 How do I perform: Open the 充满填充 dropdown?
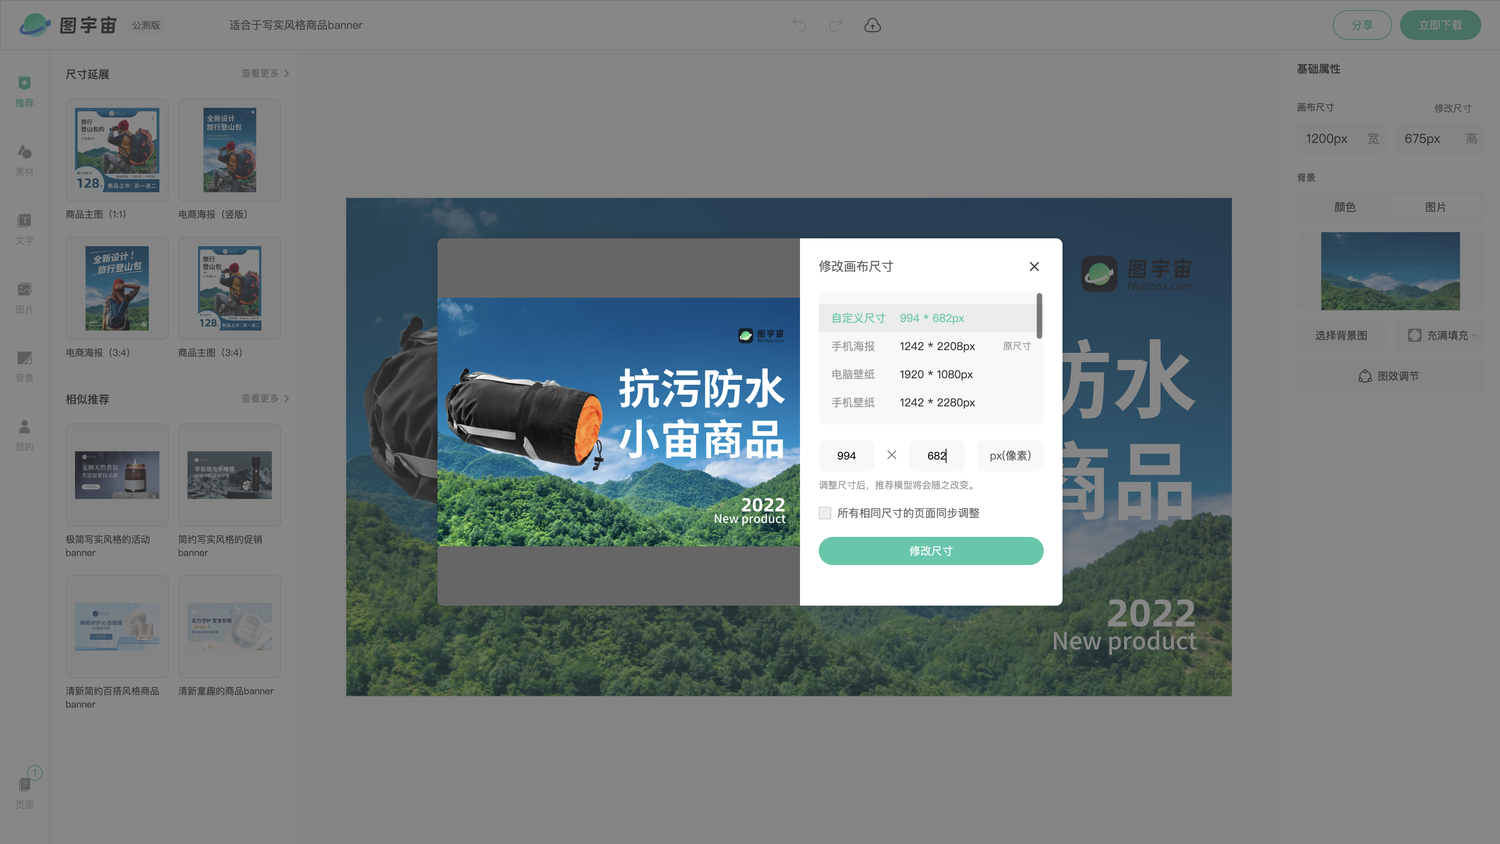pyautogui.click(x=1441, y=335)
